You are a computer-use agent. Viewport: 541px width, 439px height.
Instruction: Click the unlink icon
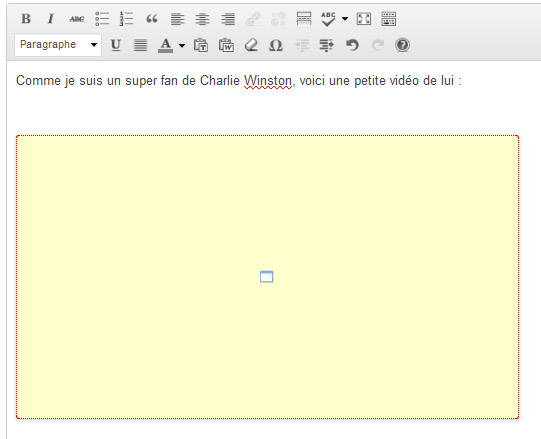click(x=278, y=19)
